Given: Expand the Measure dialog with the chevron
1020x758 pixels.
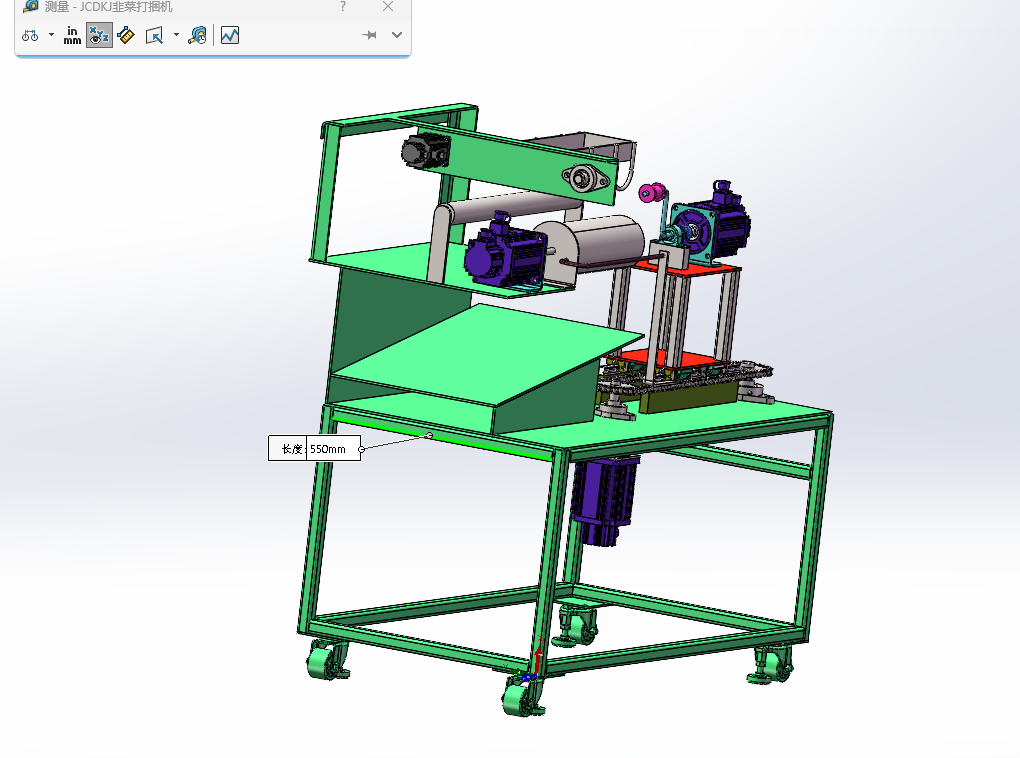Looking at the screenshot, I should coord(397,35).
